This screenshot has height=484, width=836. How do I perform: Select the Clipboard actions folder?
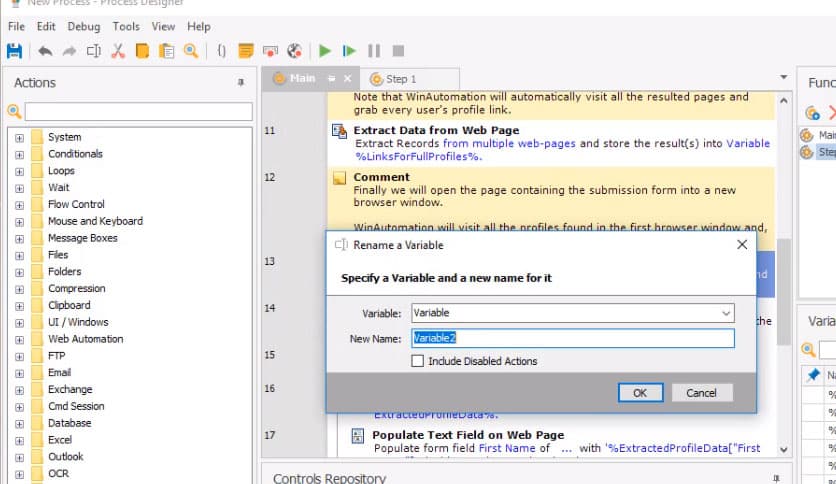tap(69, 305)
